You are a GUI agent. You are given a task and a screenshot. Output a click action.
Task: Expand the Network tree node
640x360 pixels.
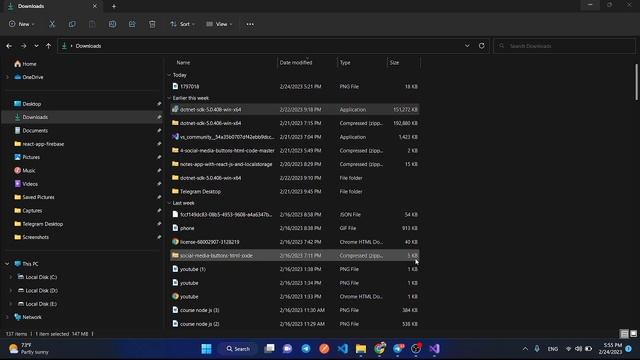[x=7, y=317]
